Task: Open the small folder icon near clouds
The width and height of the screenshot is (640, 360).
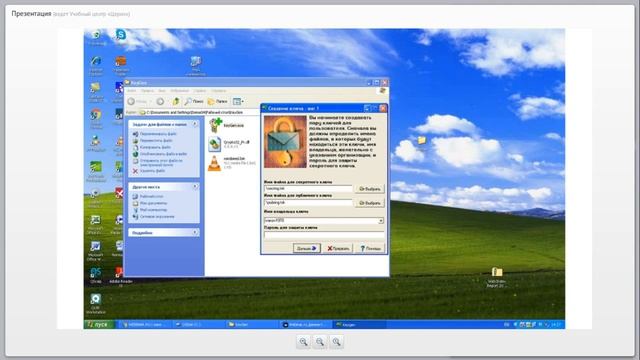Action: coord(422,140)
